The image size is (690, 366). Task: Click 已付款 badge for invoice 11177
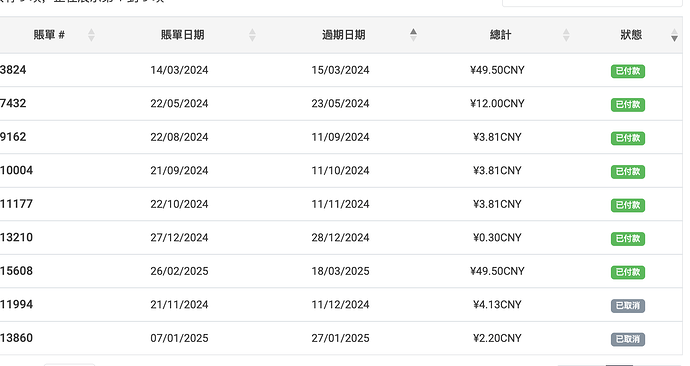(628, 205)
